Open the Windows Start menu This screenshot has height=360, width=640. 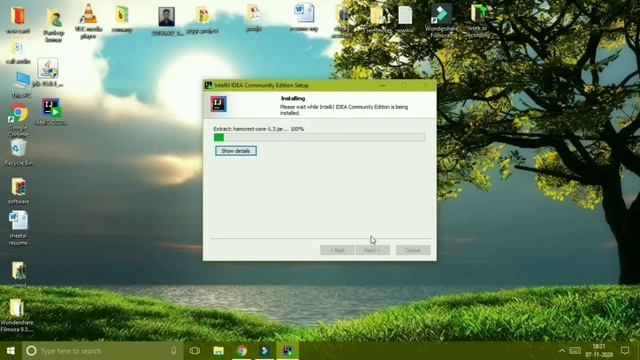click(x=11, y=351)
